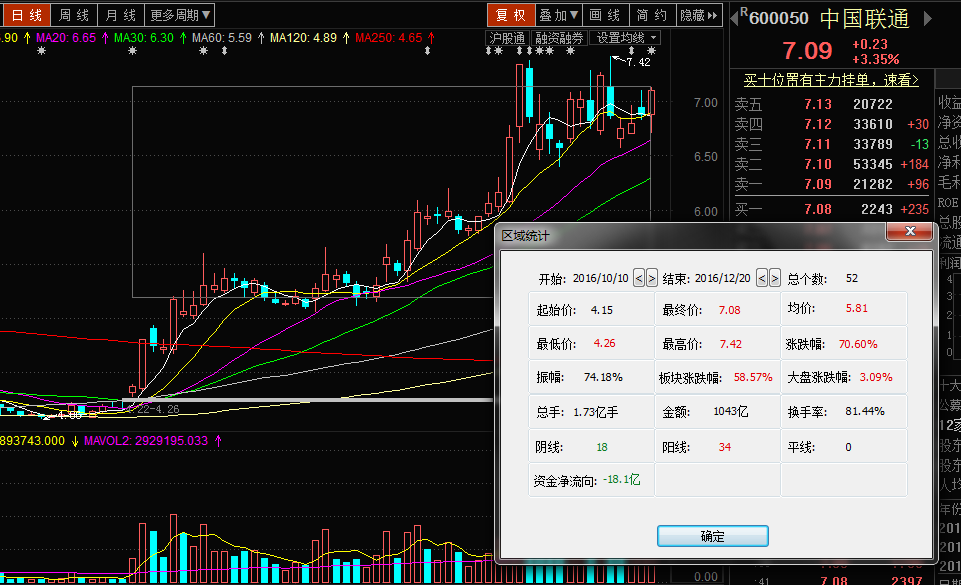Click the 总个数 count value 52
The image size is (961, 585).
[x=852, y=278]
